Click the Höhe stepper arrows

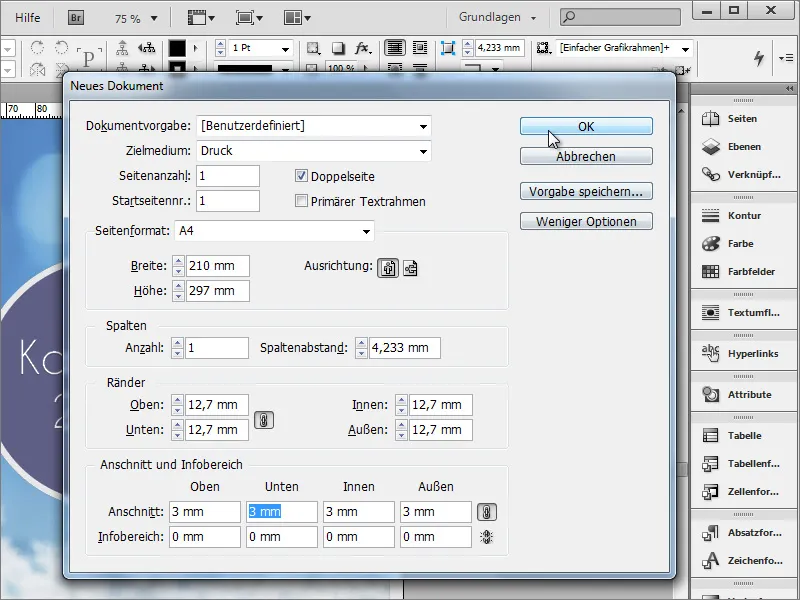tap(178, 291)
